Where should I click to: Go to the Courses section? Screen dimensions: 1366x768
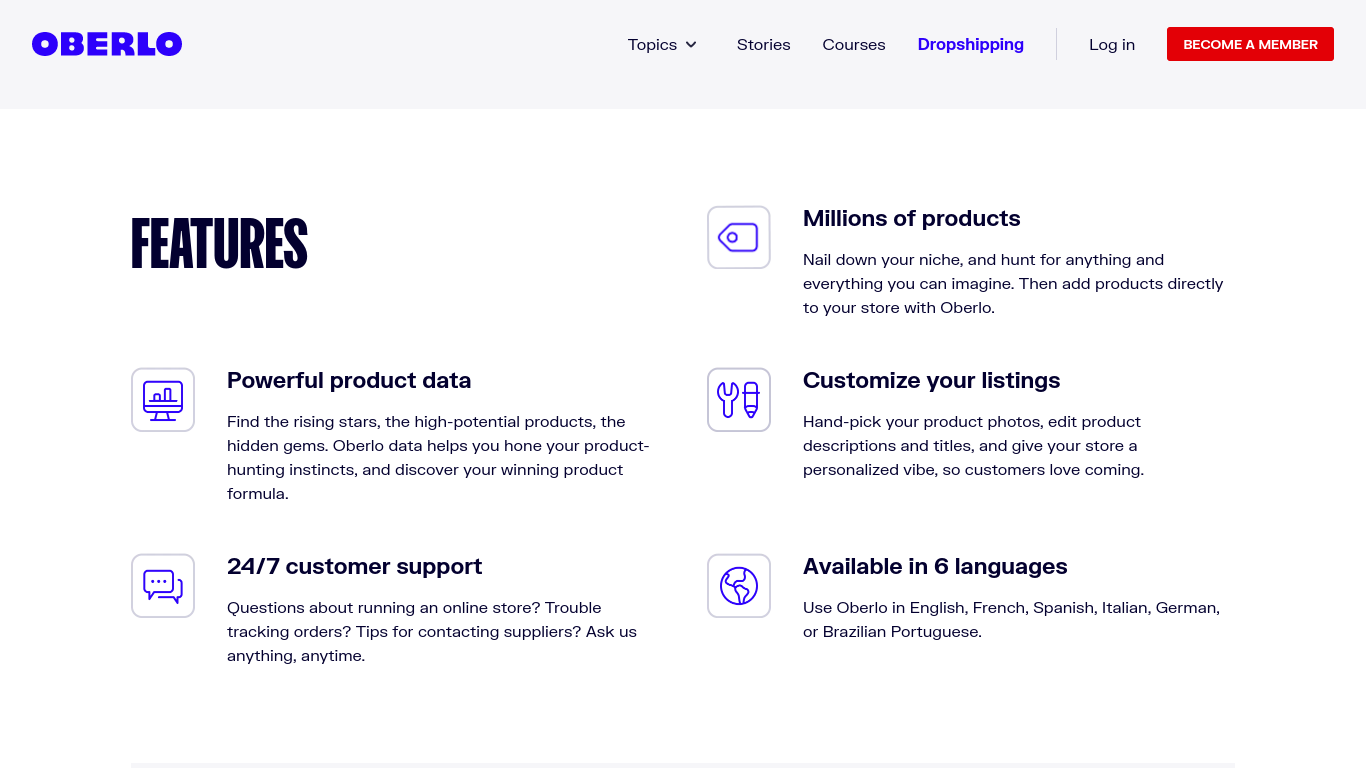(853, 44)
